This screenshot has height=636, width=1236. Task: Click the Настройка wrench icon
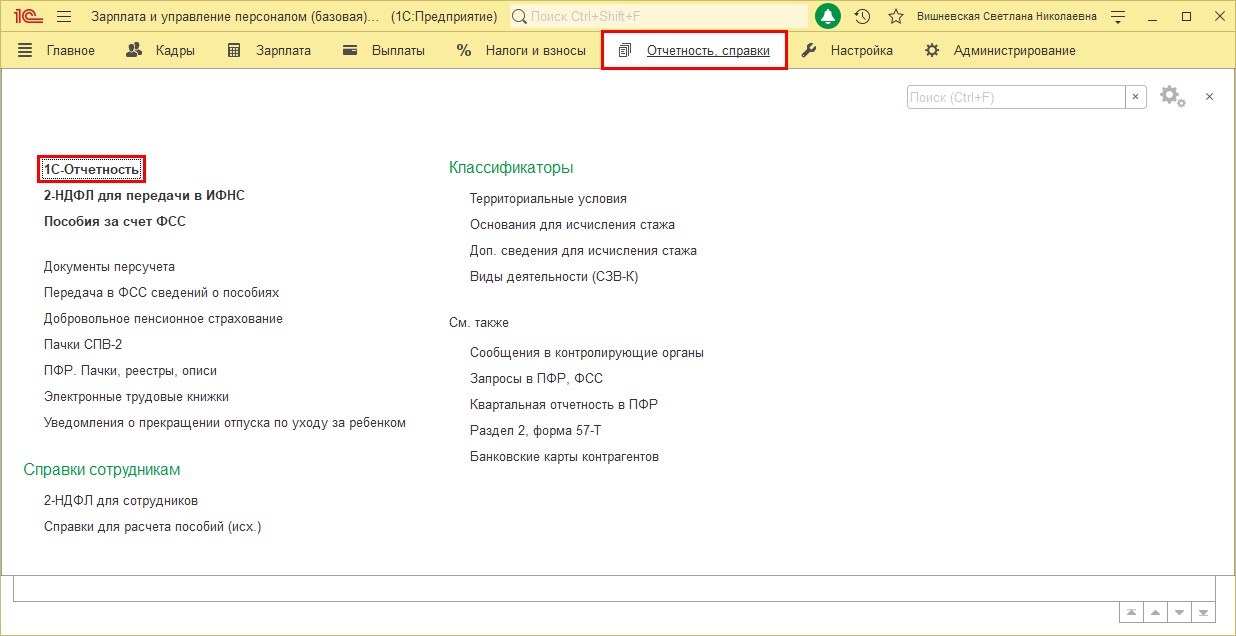pyautogui.click(x=809, y=50)
